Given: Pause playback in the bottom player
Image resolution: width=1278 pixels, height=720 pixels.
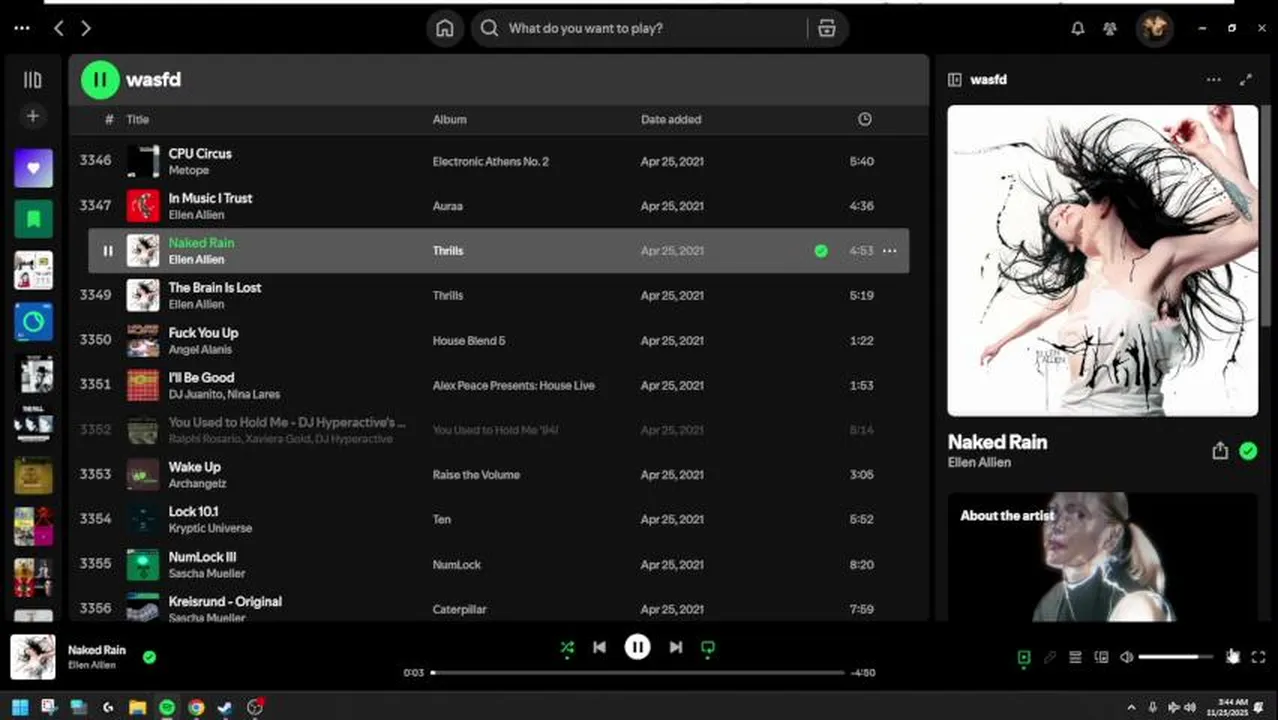Looking at the screenshot, I should [x=637, y=648].
